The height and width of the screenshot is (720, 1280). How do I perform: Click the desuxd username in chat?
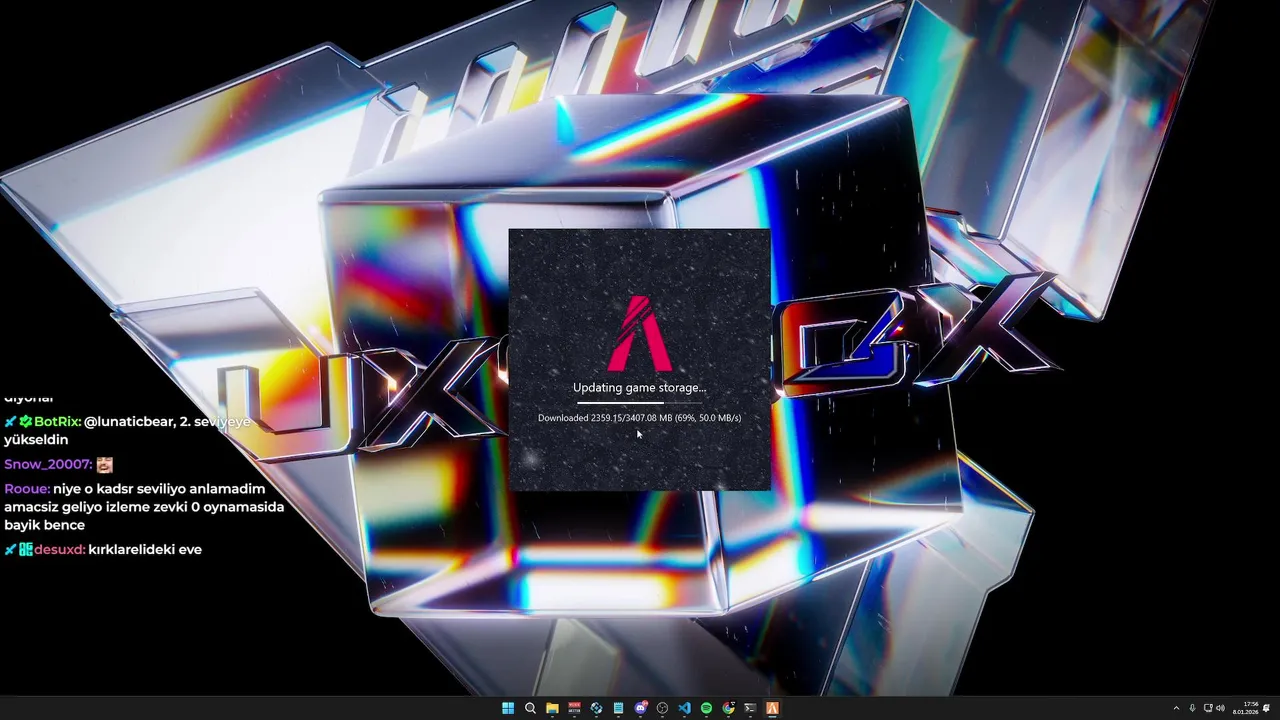click(x=59, y=549)
